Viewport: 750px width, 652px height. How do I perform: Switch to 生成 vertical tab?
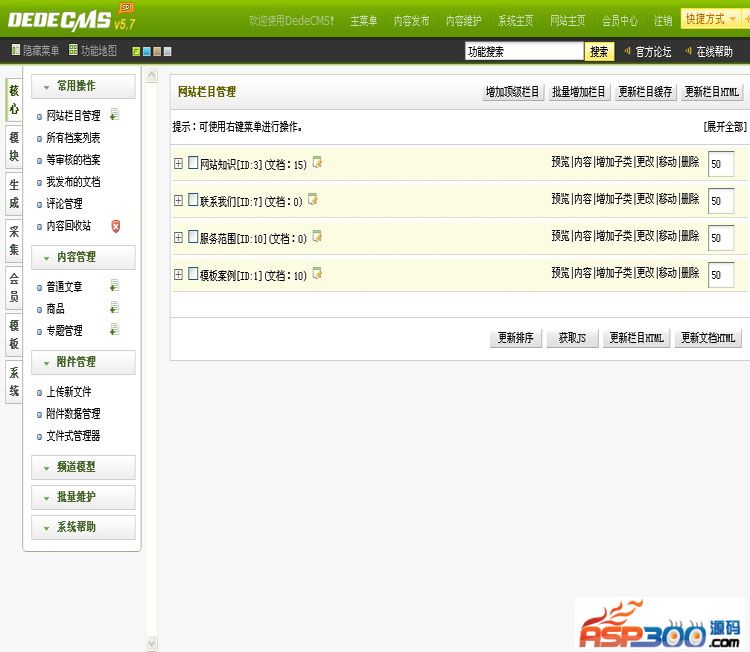[14, 193]
